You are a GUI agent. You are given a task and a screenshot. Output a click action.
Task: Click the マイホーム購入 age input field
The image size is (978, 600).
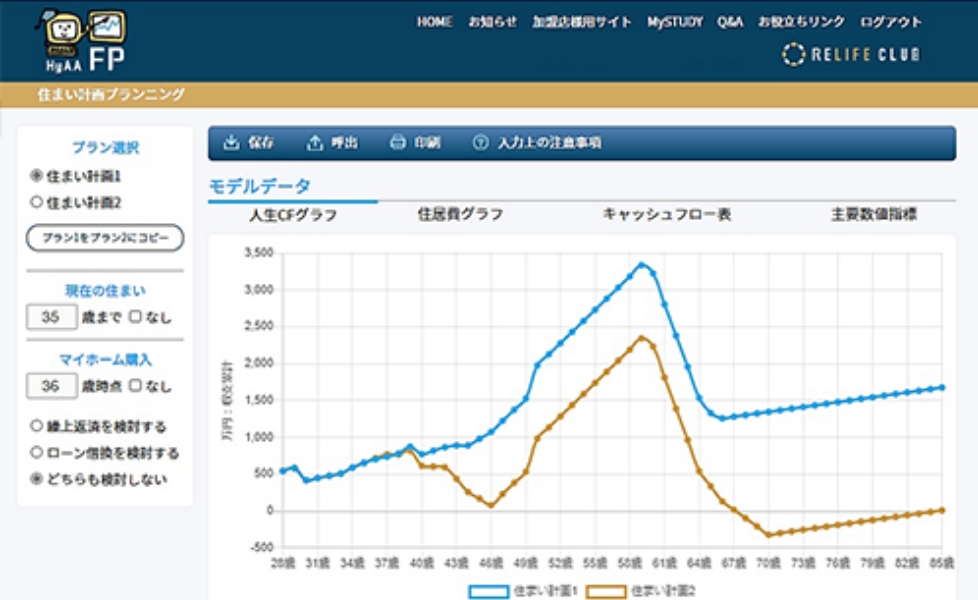[52, 386]
